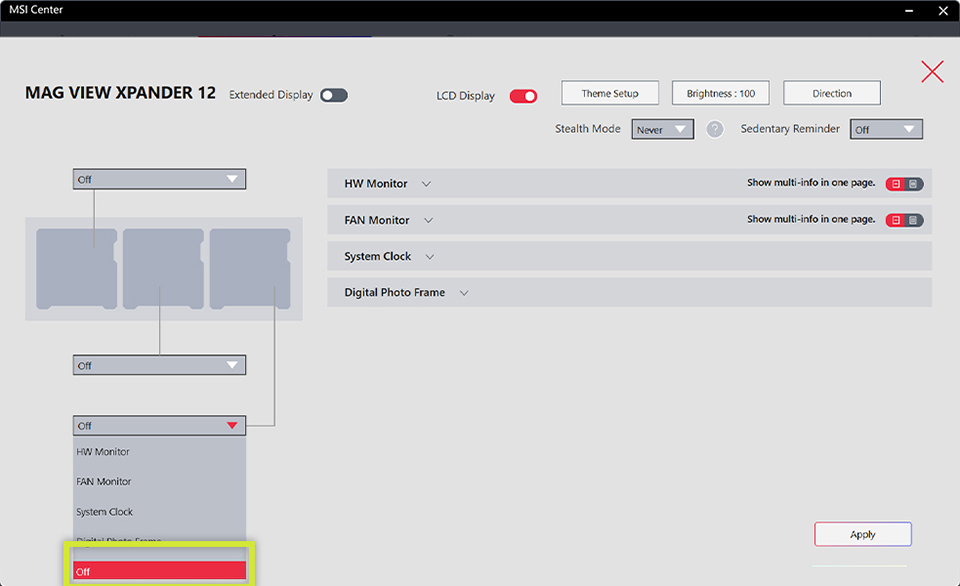Minimize the MSI Center window
Viewport: 960px width, 586px height.
(909, 10)
